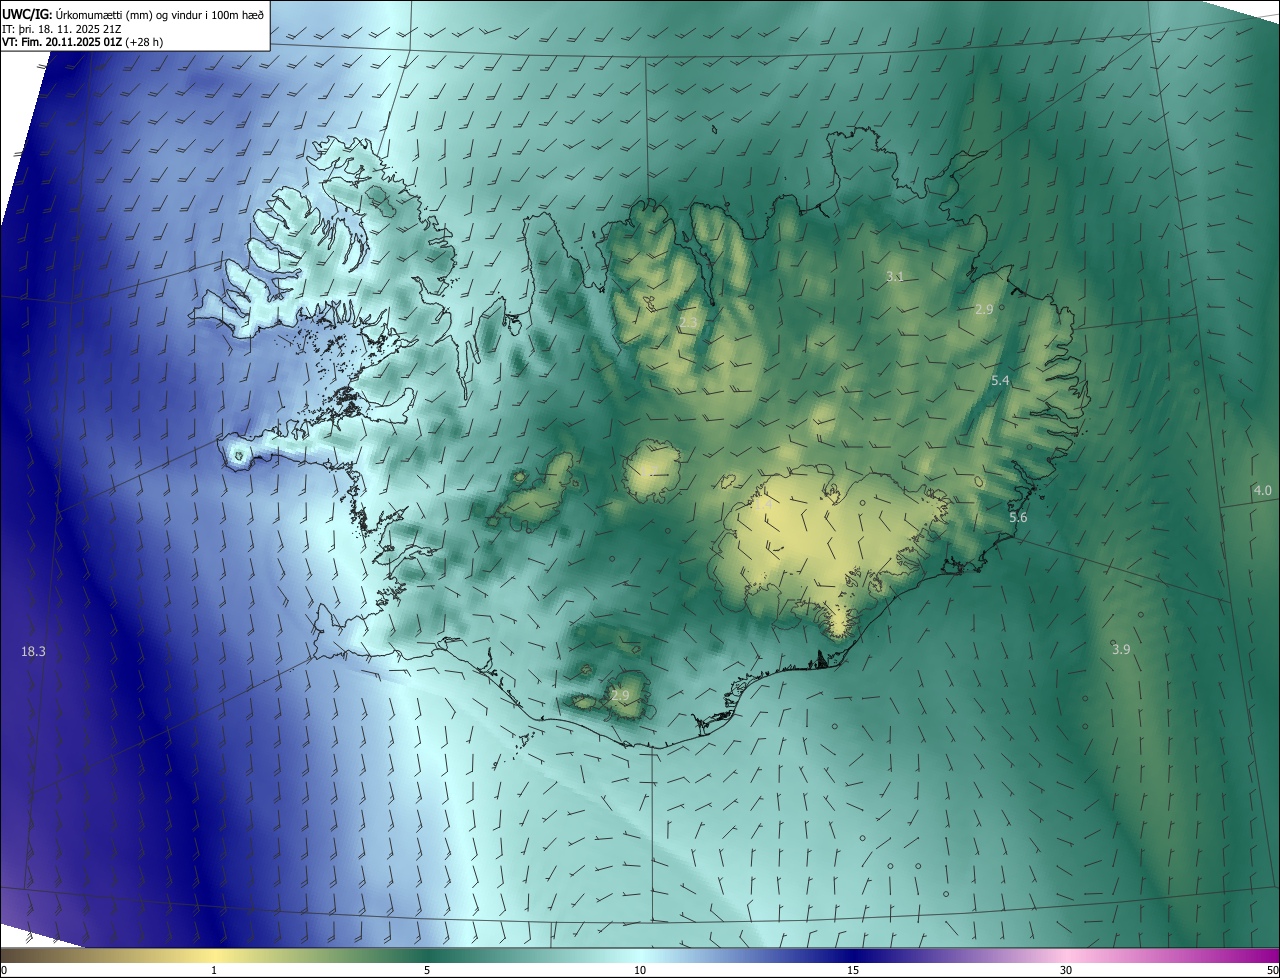Click the 2.9 value label on the southern glacier
Viewport: 1280px width, 978px height.
click(x=621, y=696)
